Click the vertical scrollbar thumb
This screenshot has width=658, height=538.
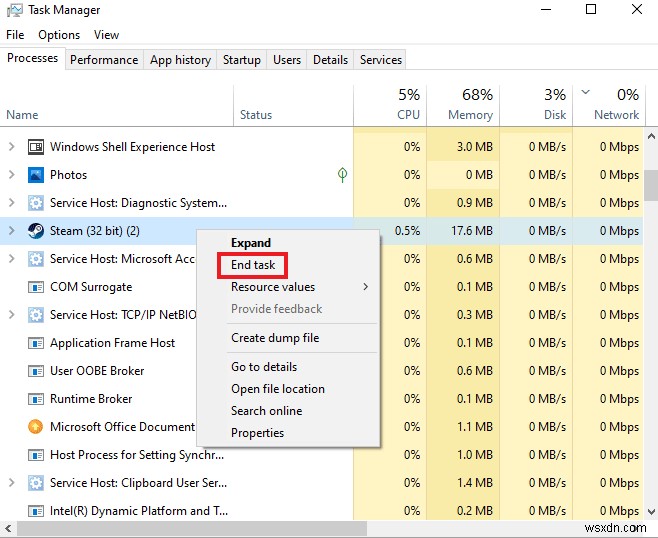click(651, 185)
